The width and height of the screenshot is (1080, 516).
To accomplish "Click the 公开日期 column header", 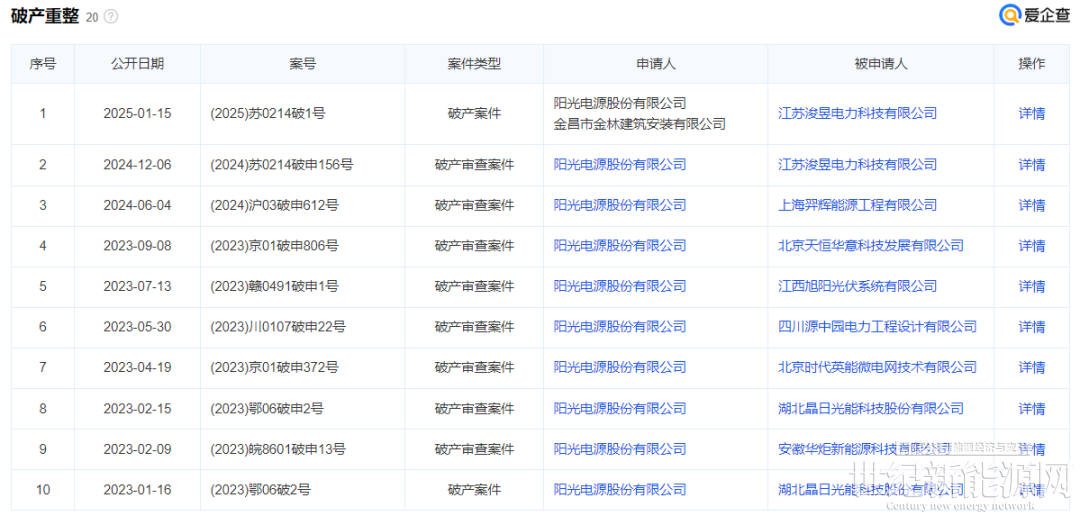I will (x=138, y=64).
